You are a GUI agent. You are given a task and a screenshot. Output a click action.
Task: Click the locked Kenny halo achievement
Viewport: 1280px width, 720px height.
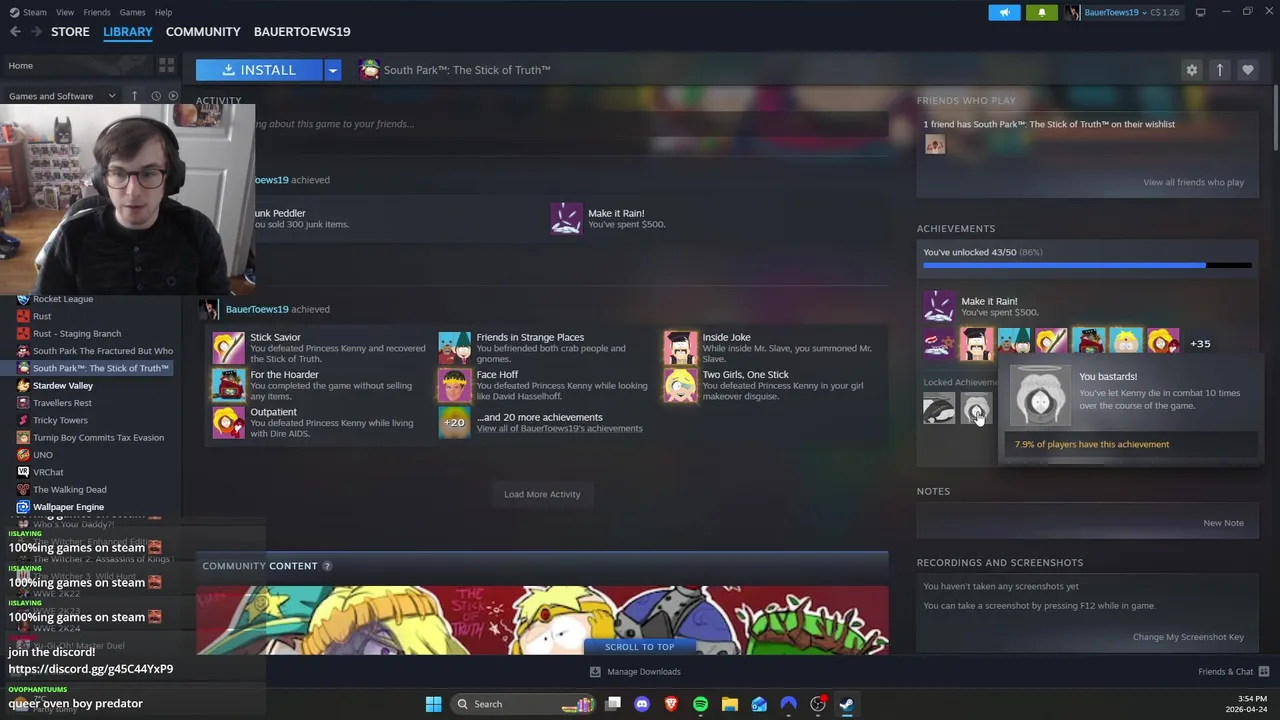(976, 409)
